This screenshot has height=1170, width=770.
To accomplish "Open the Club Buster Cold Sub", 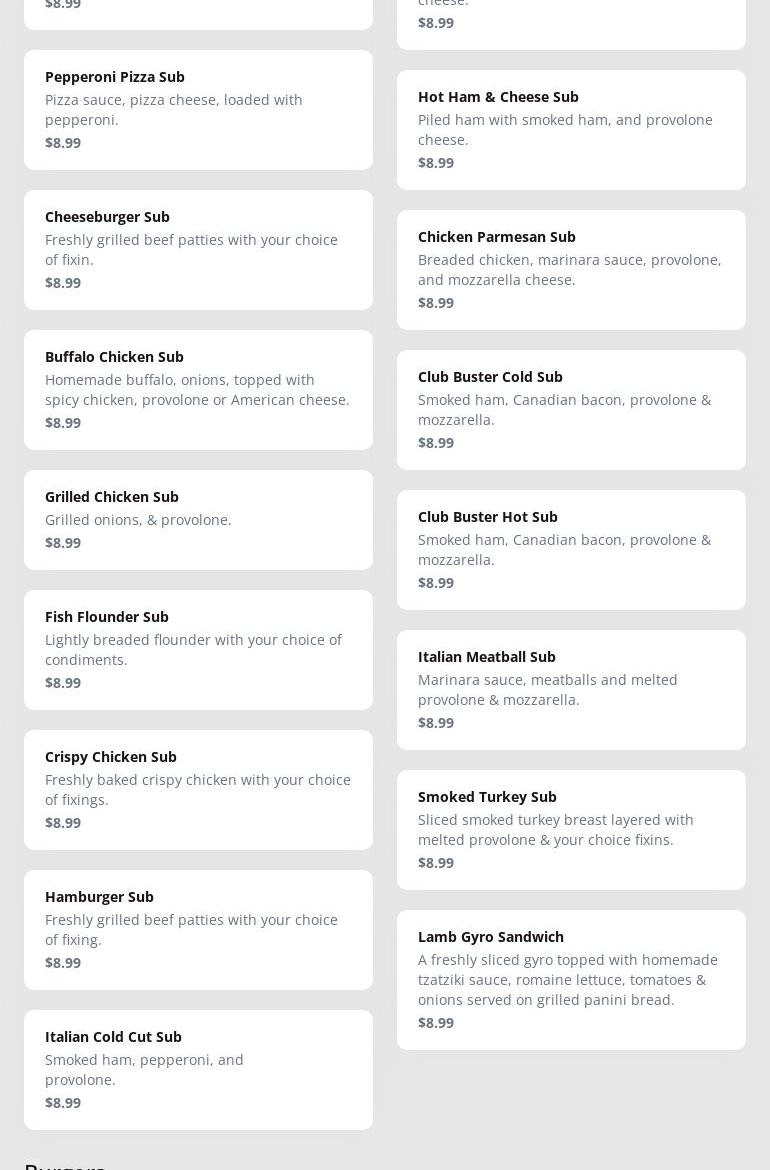I will point(571,410).
